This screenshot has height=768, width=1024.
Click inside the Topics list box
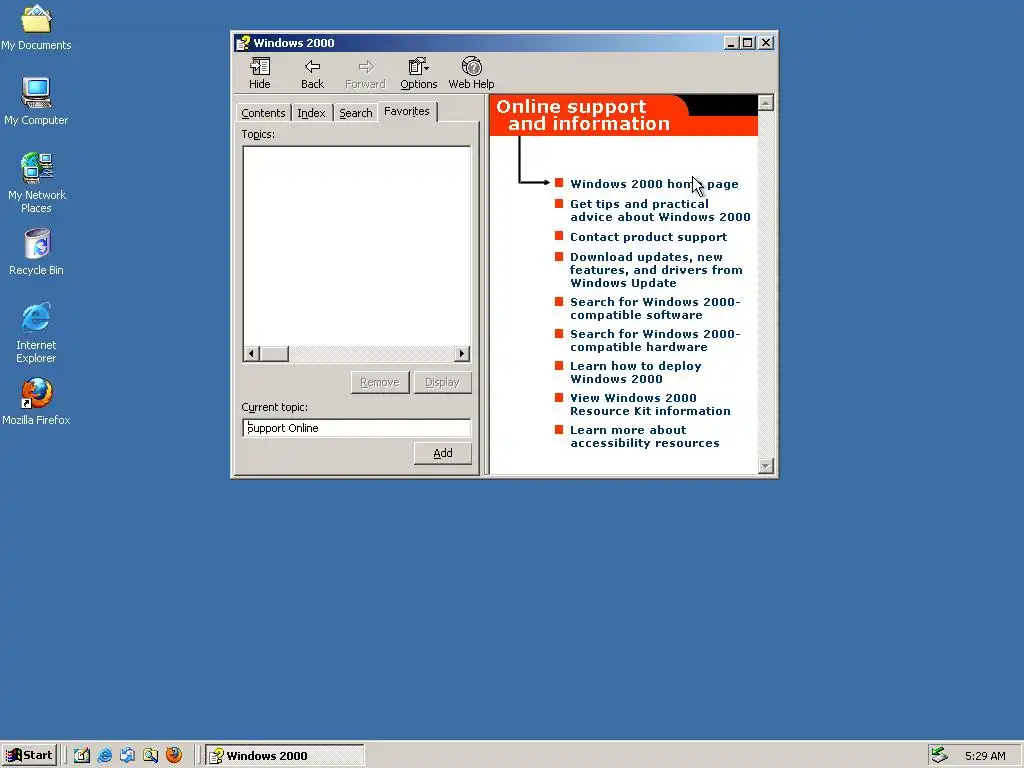tap(357, 246)
